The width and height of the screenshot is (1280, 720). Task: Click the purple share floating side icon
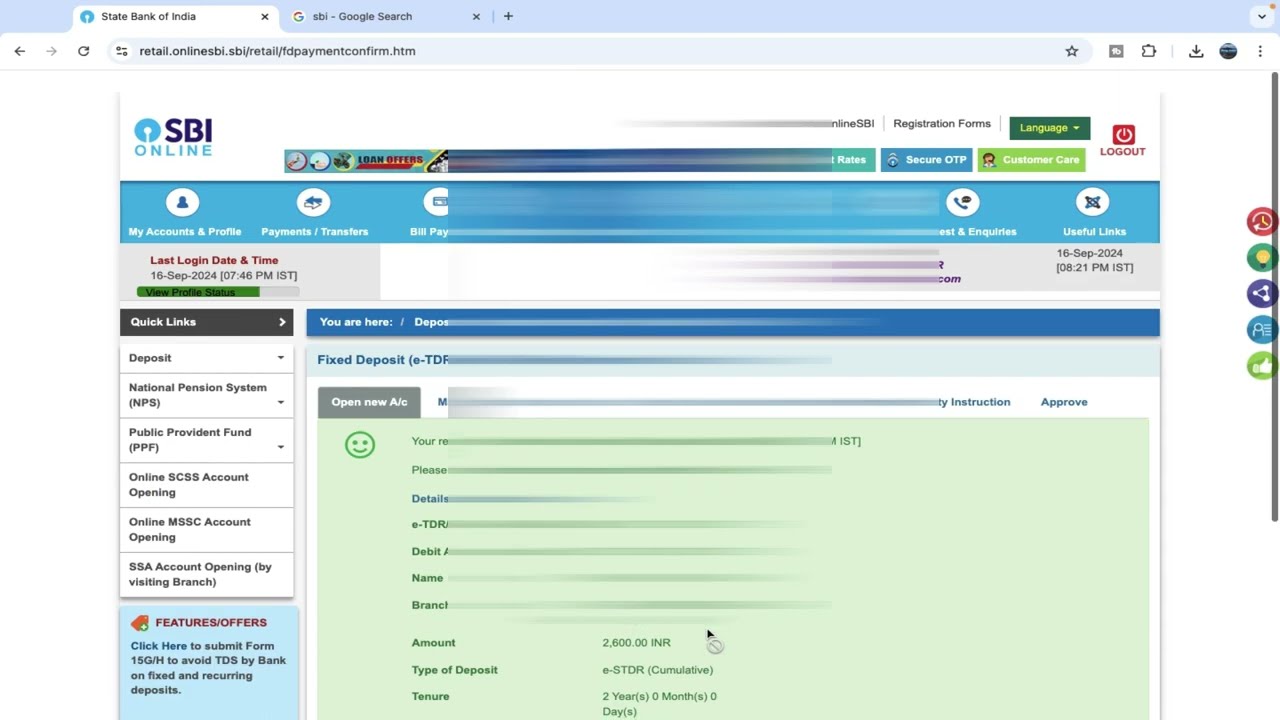1262,293
